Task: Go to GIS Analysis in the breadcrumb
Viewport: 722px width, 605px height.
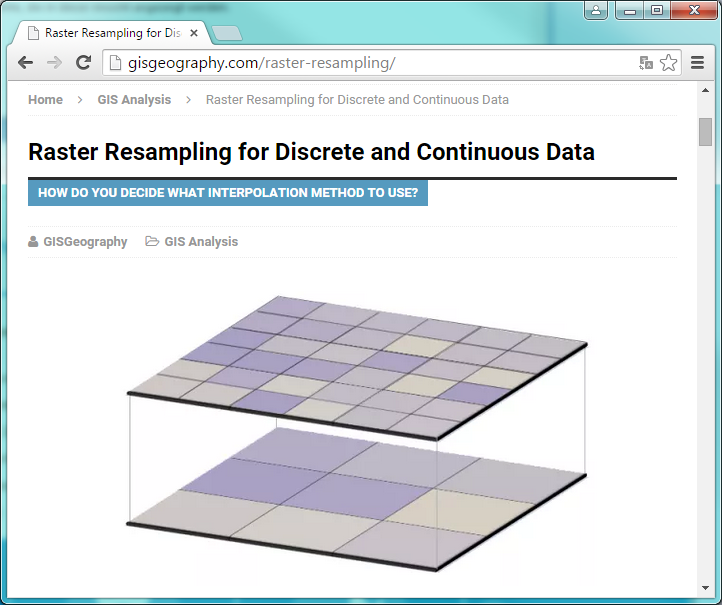Action: click(134, 100)
